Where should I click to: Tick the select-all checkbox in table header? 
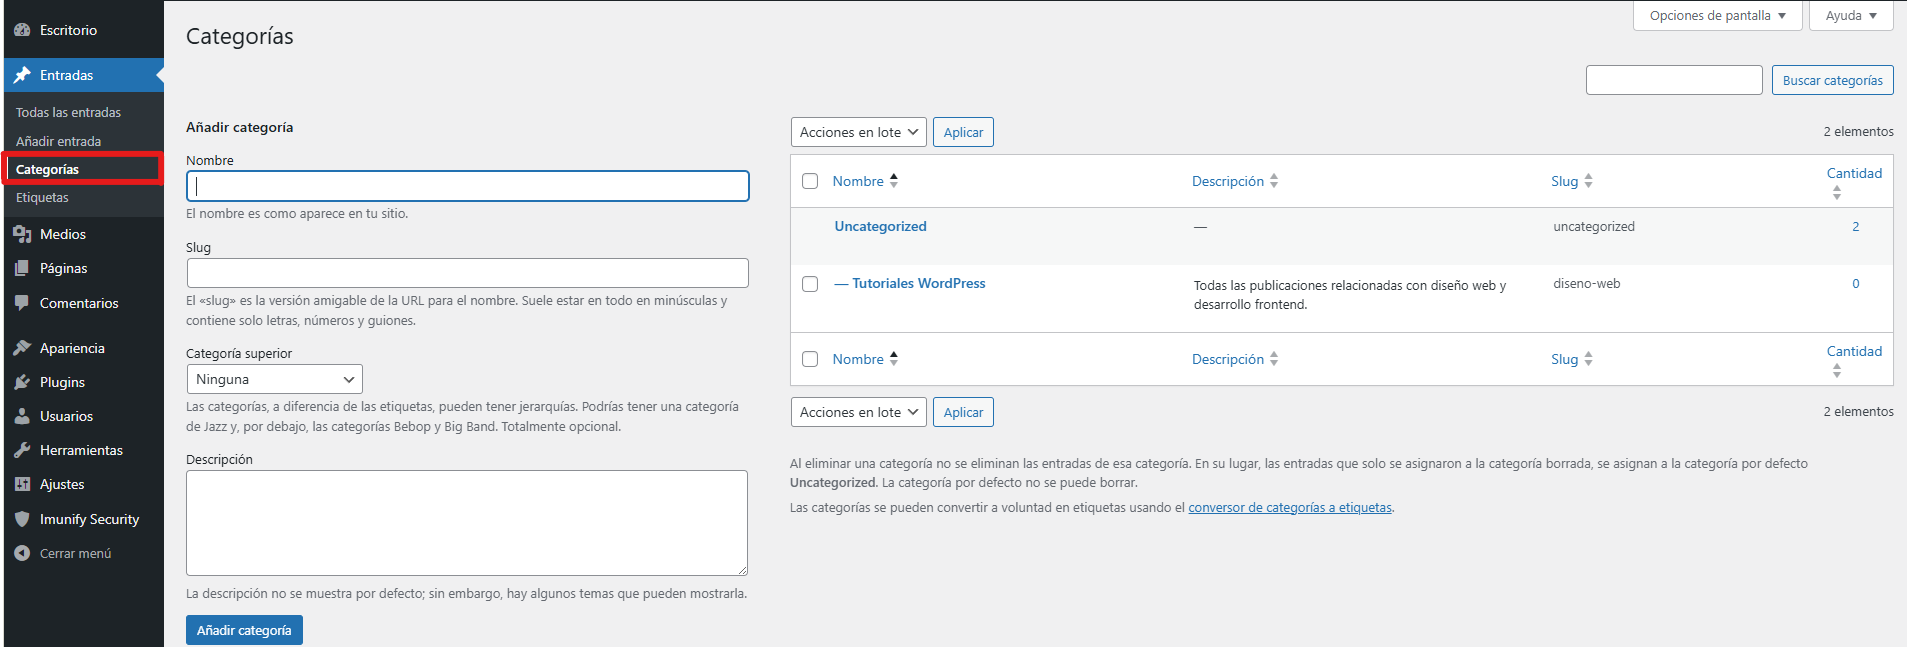tap(810, 181)
